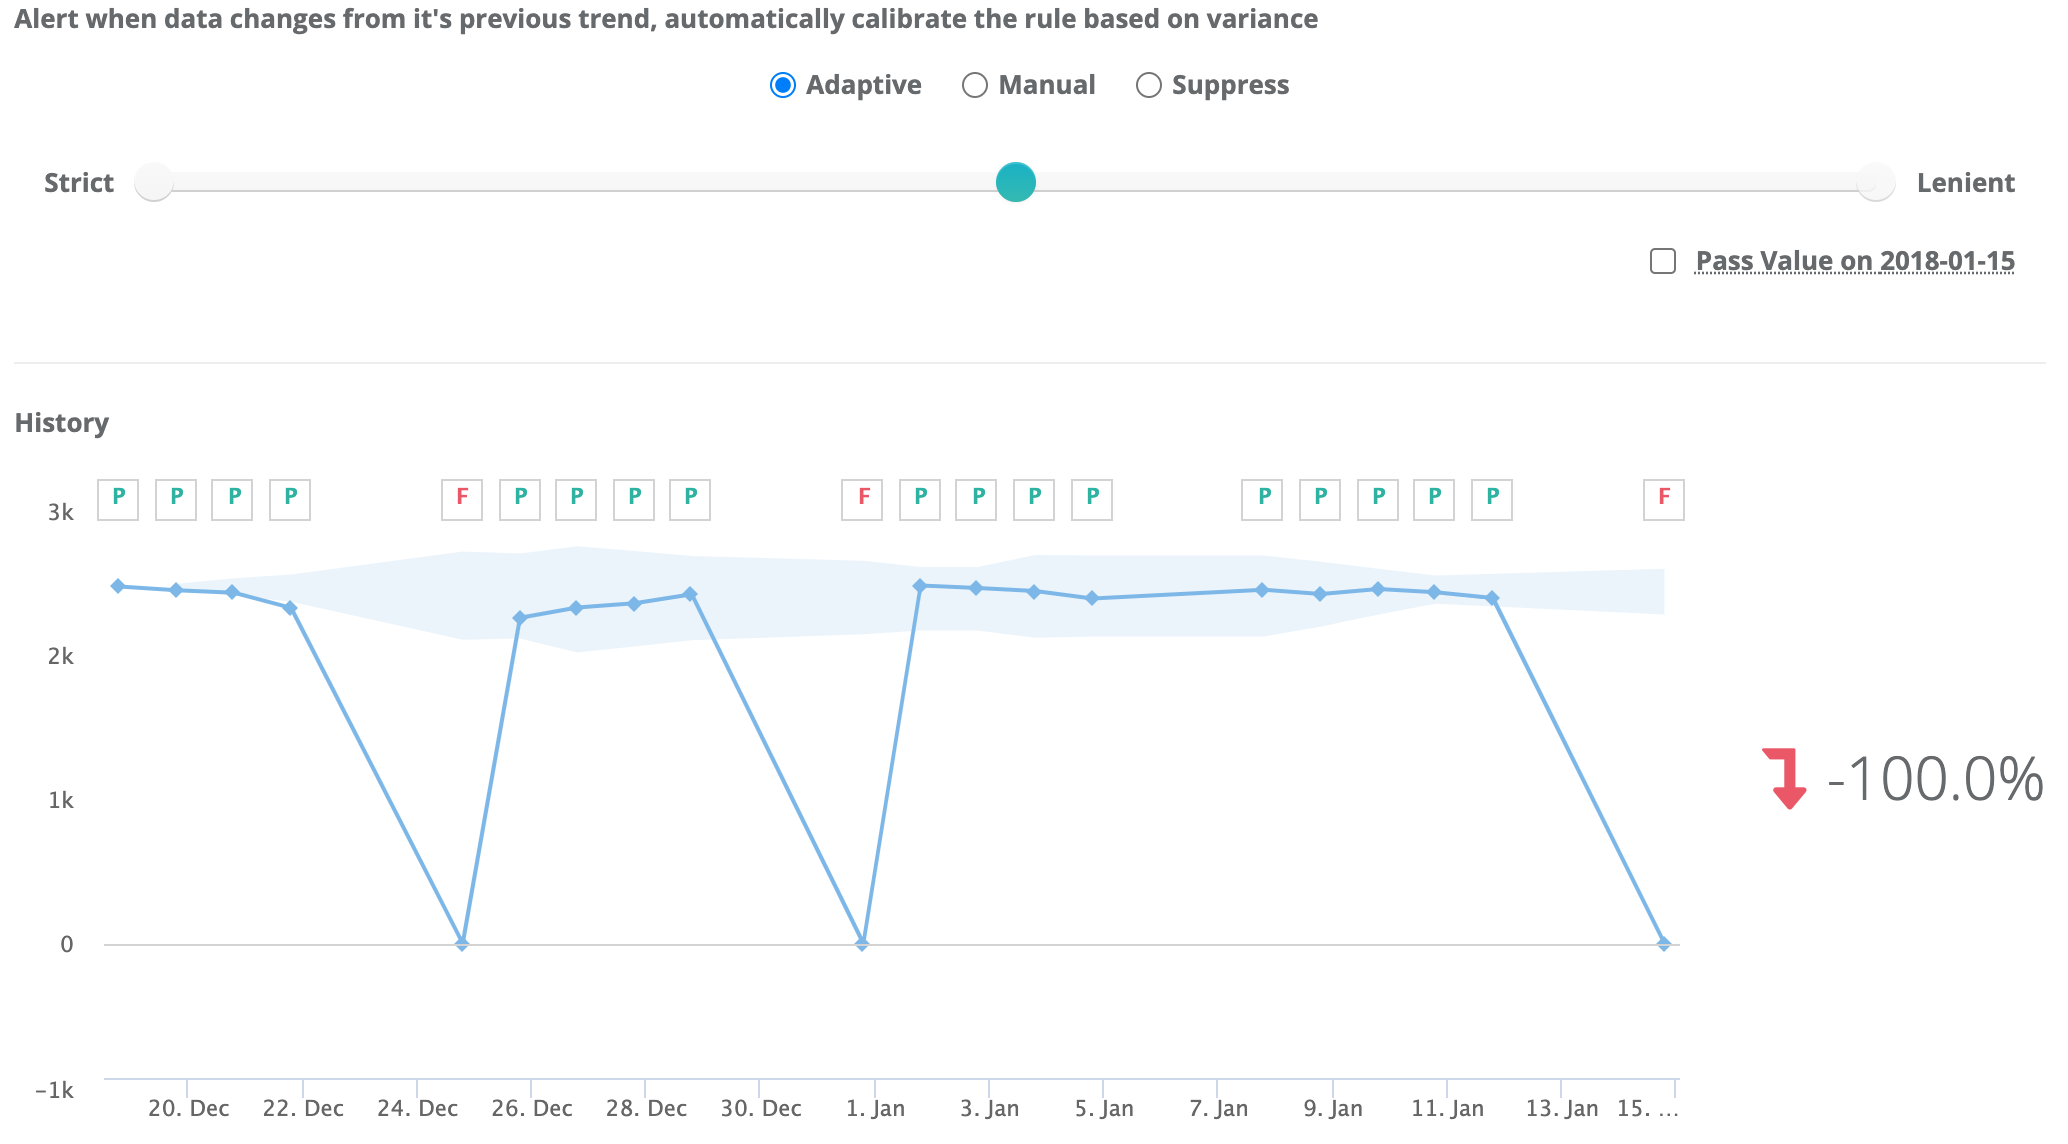2068x1144 pixels.
Task: Click the first red F badge near 25 Dec
Action: coord(462,499)
